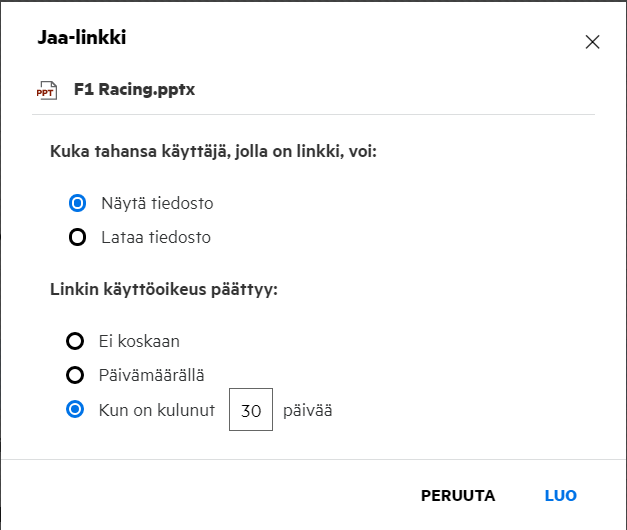
Task: Click the Lataa tiedosto label text
Action: [x=156, y=238]
